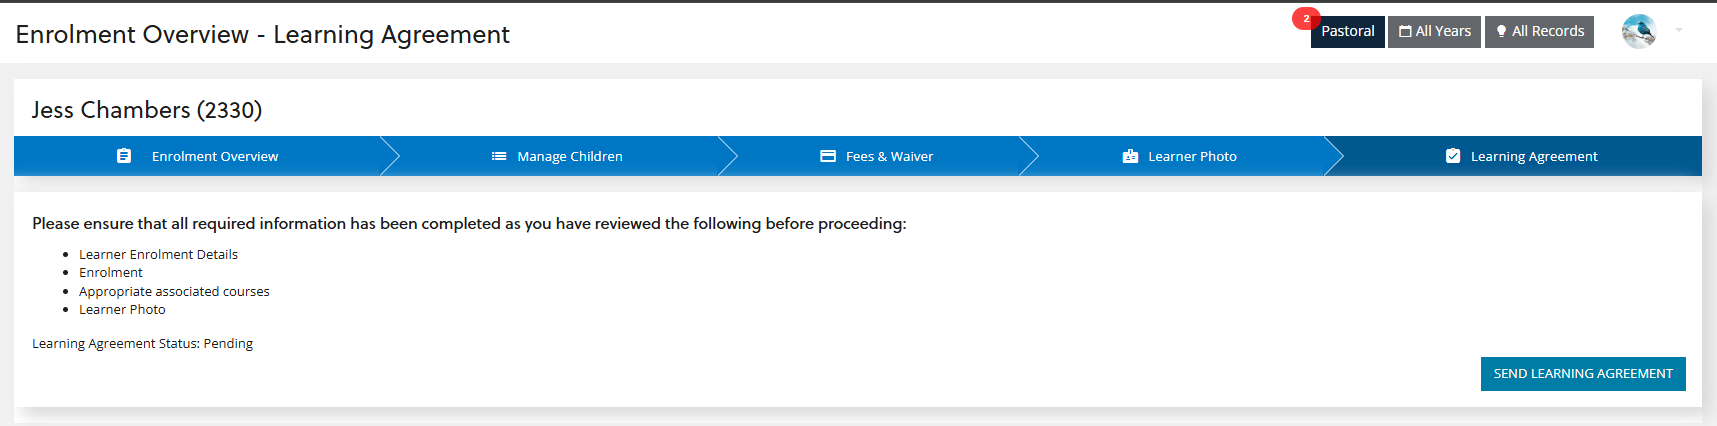Viewport: 1717px width, 426px height.
Task: Click the Learner Photo ID badge icon
Action: pyautogui.click(x=1130, y=156)
